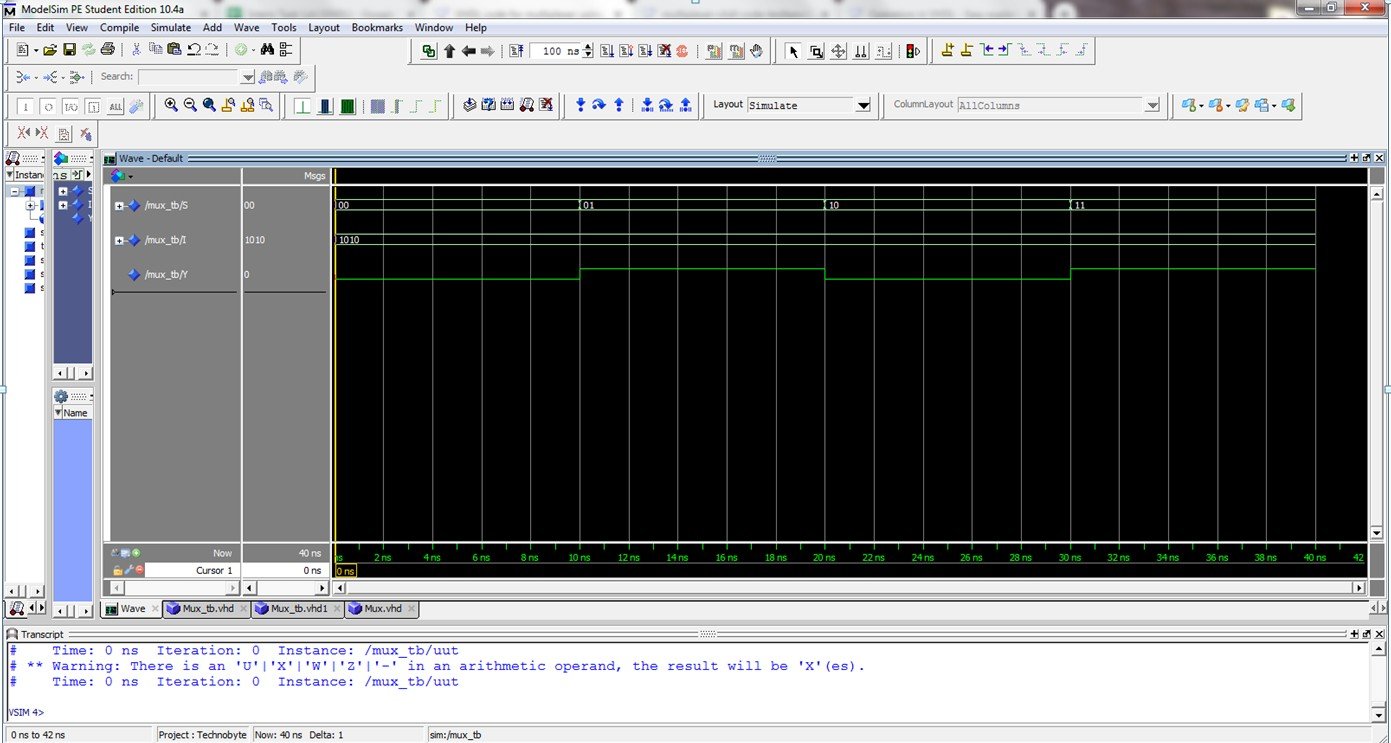This screenshot has height=743, width=1391.
Task: Click the Restart simulation icon
Action: tap(516, 51)
